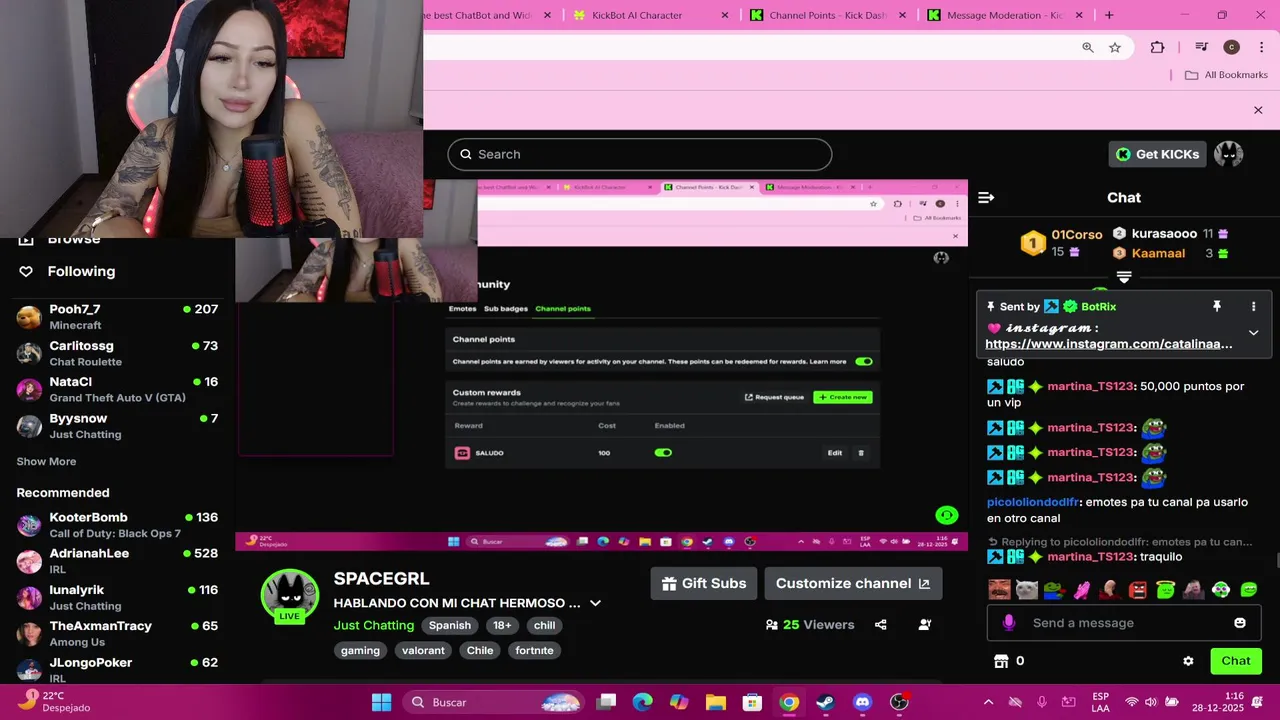
Task: Open chat settings gear
Action: click(1188, 661)
